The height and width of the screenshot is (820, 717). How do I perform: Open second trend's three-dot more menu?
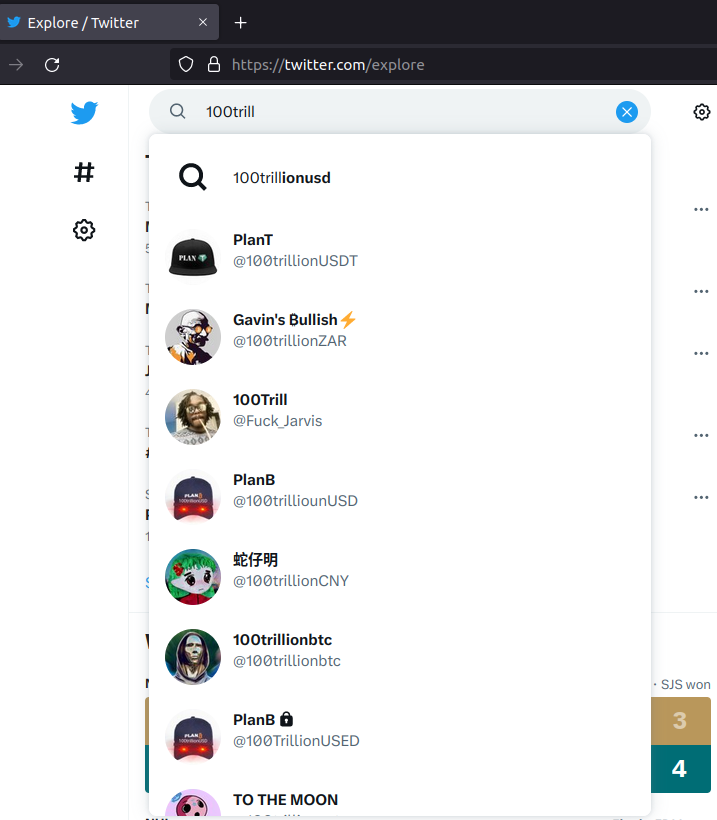click(x=701, y=292)
